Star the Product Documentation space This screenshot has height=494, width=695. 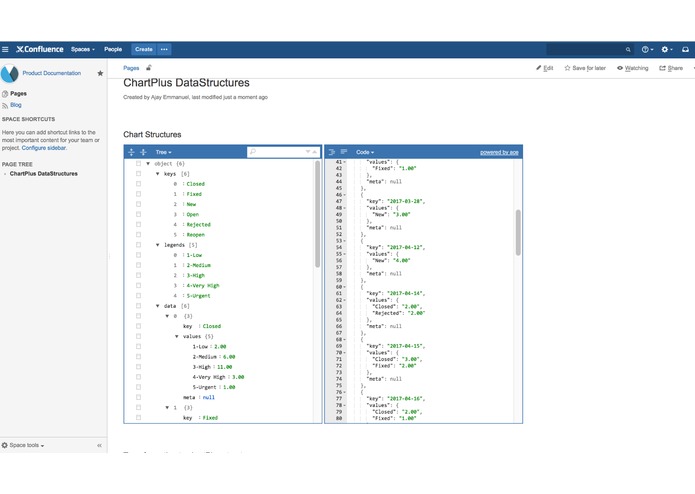click(x=100, y=73)
